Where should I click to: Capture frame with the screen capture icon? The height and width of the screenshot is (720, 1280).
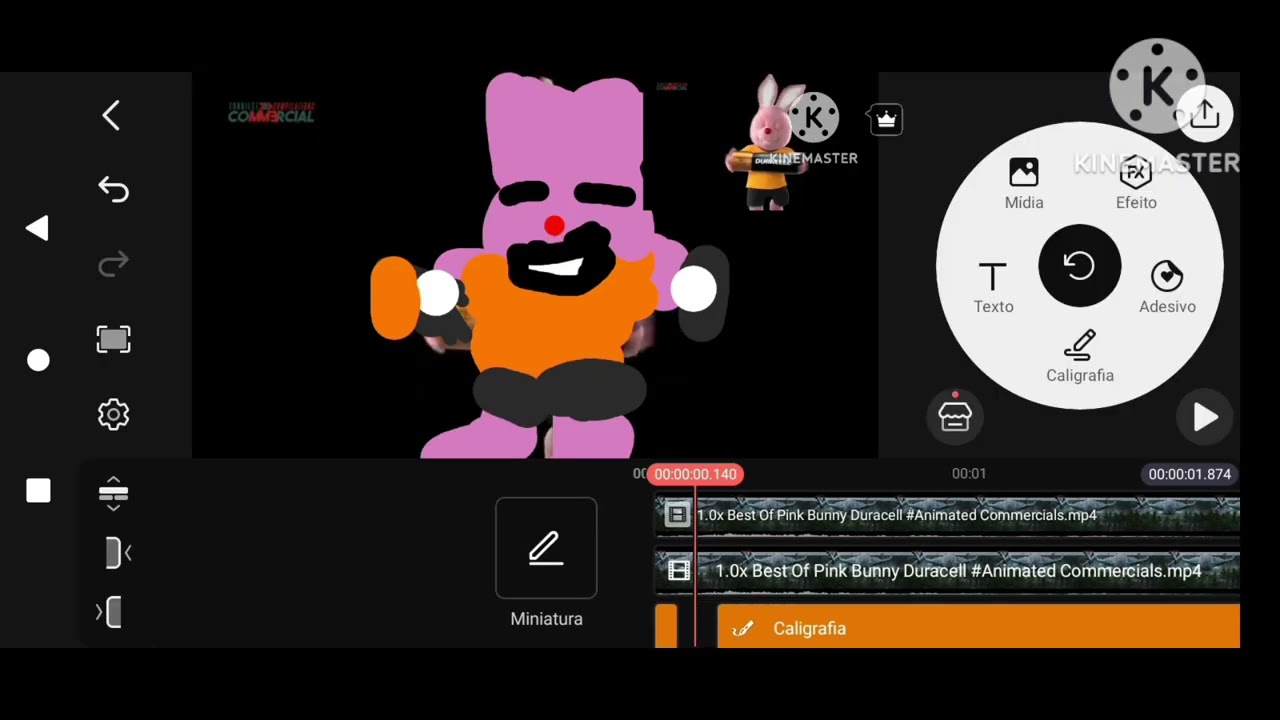pyautogui.click(x=113, y=339)
